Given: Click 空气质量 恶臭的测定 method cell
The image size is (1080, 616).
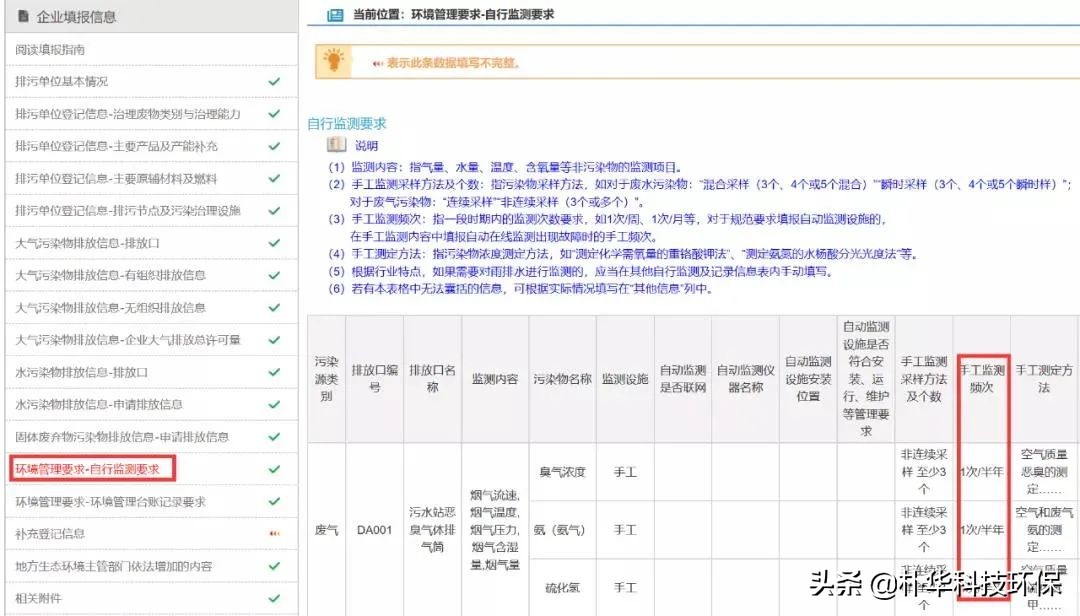Looking at the screenshot, I should 1044,472.
